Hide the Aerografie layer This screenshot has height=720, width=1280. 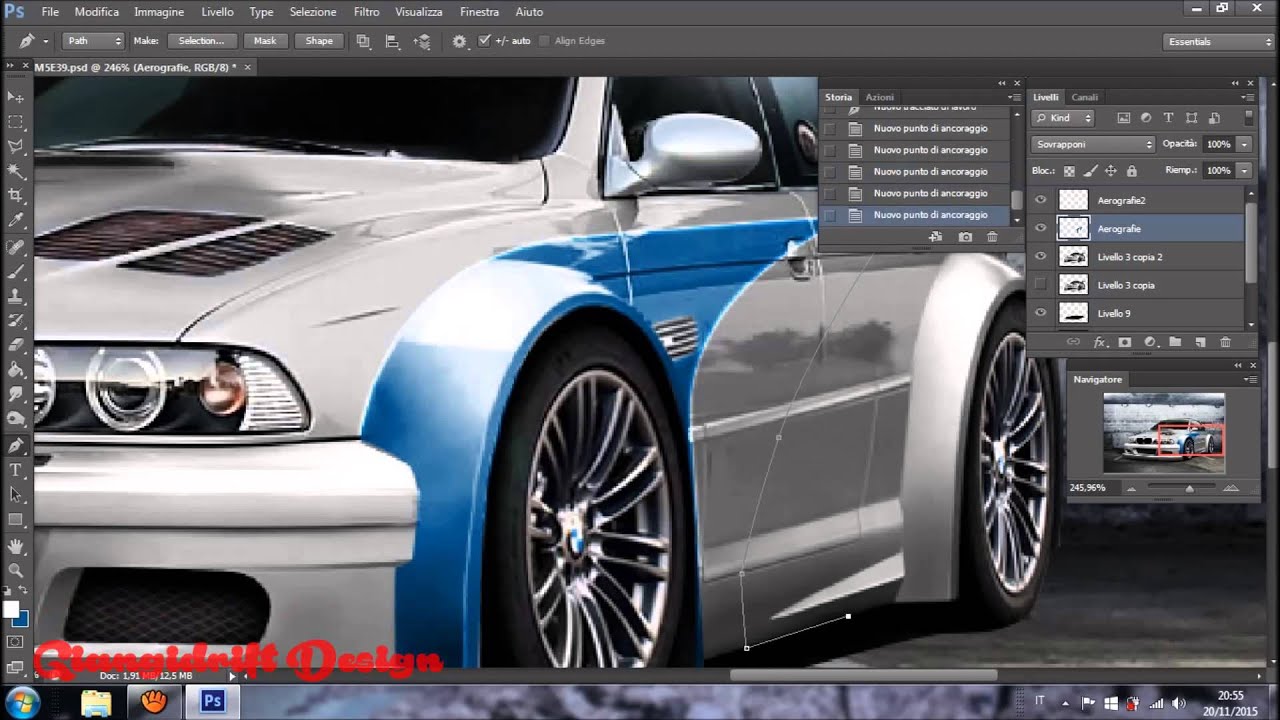click(1041, 228)
